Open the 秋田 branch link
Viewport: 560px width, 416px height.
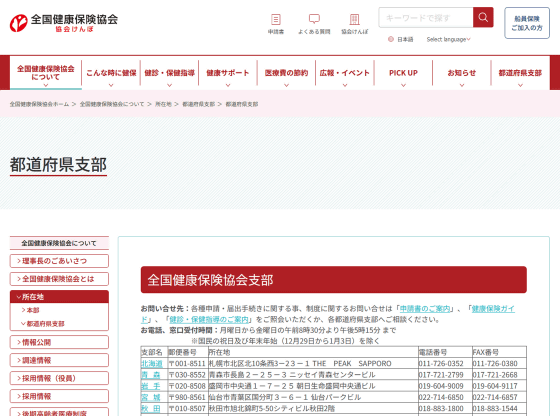click(151, 409)
